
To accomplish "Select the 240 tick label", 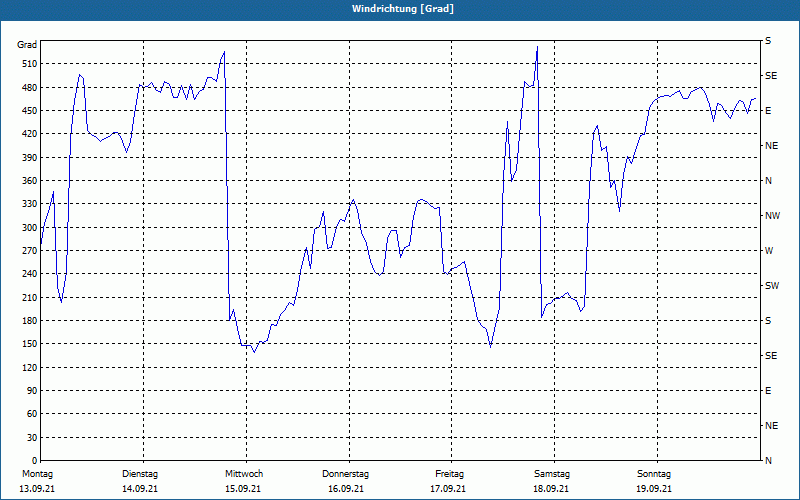I will [x=30, y=274].
